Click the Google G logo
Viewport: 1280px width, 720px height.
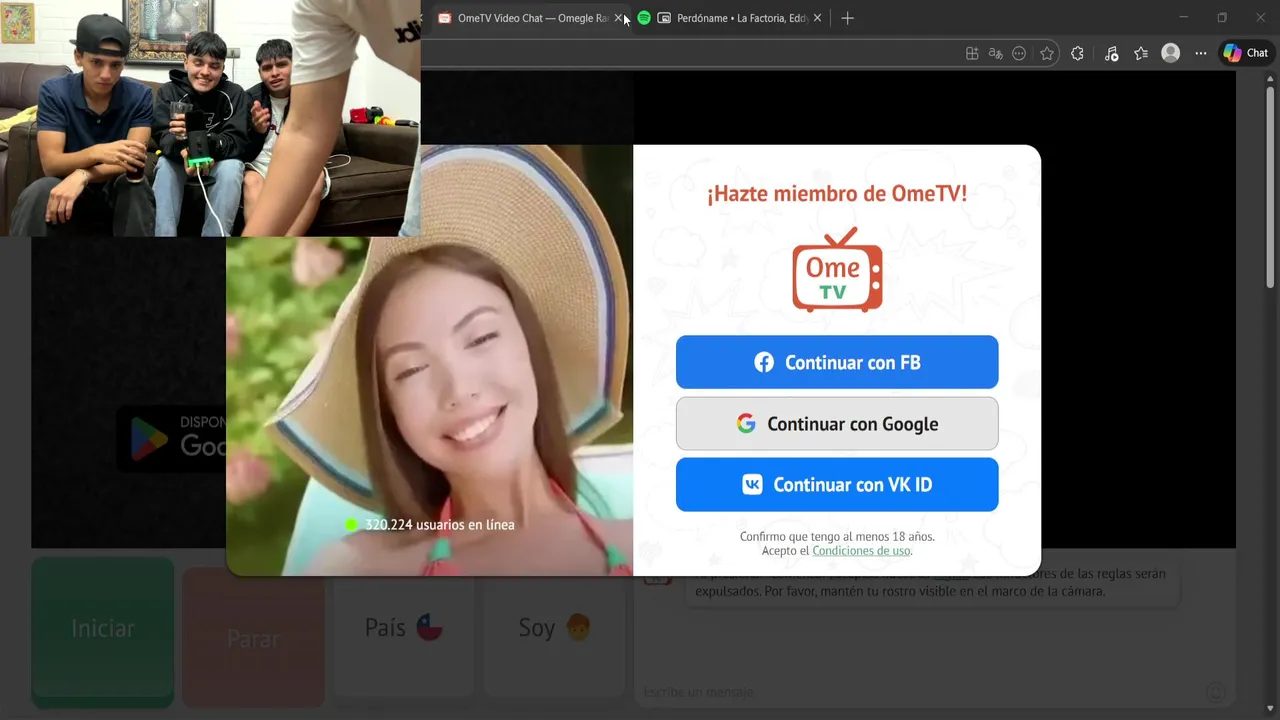746,423
